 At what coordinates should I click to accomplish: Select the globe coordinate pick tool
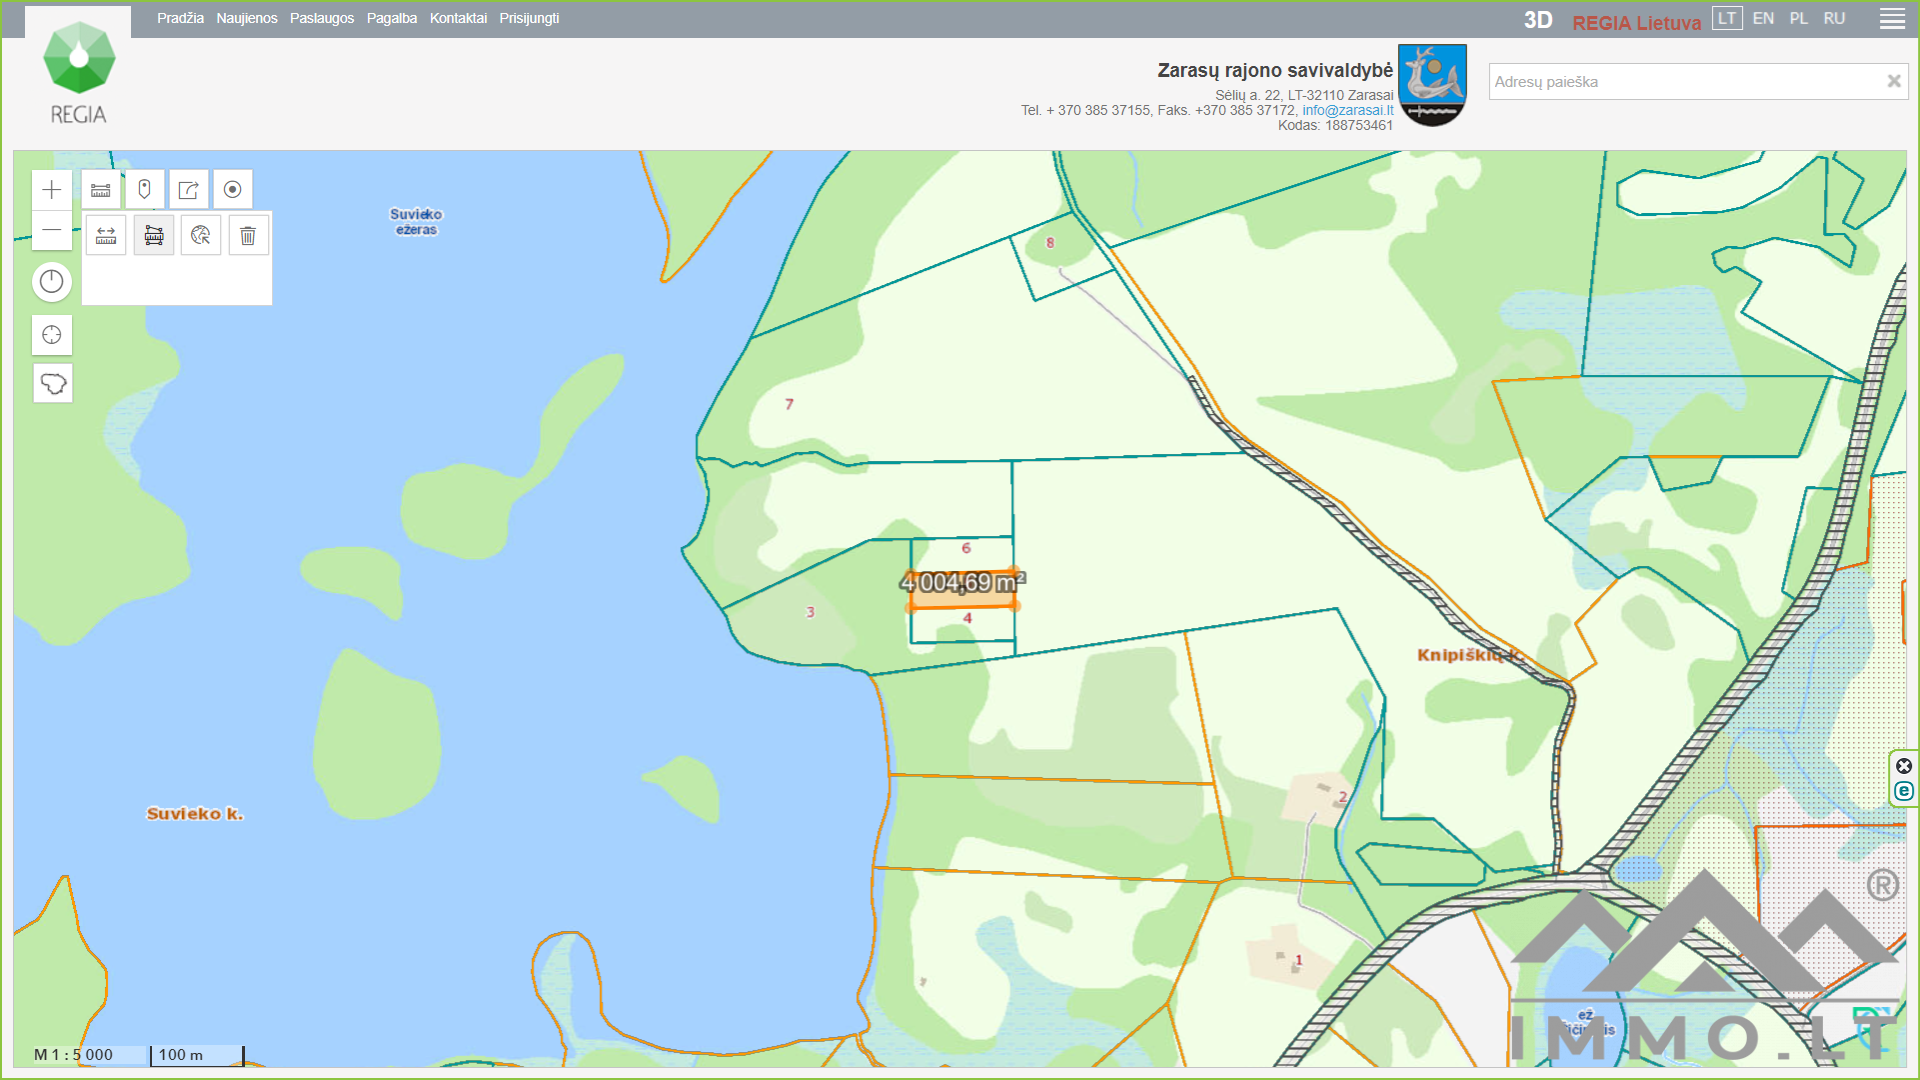pyautogui.click(x=201, y=236)
